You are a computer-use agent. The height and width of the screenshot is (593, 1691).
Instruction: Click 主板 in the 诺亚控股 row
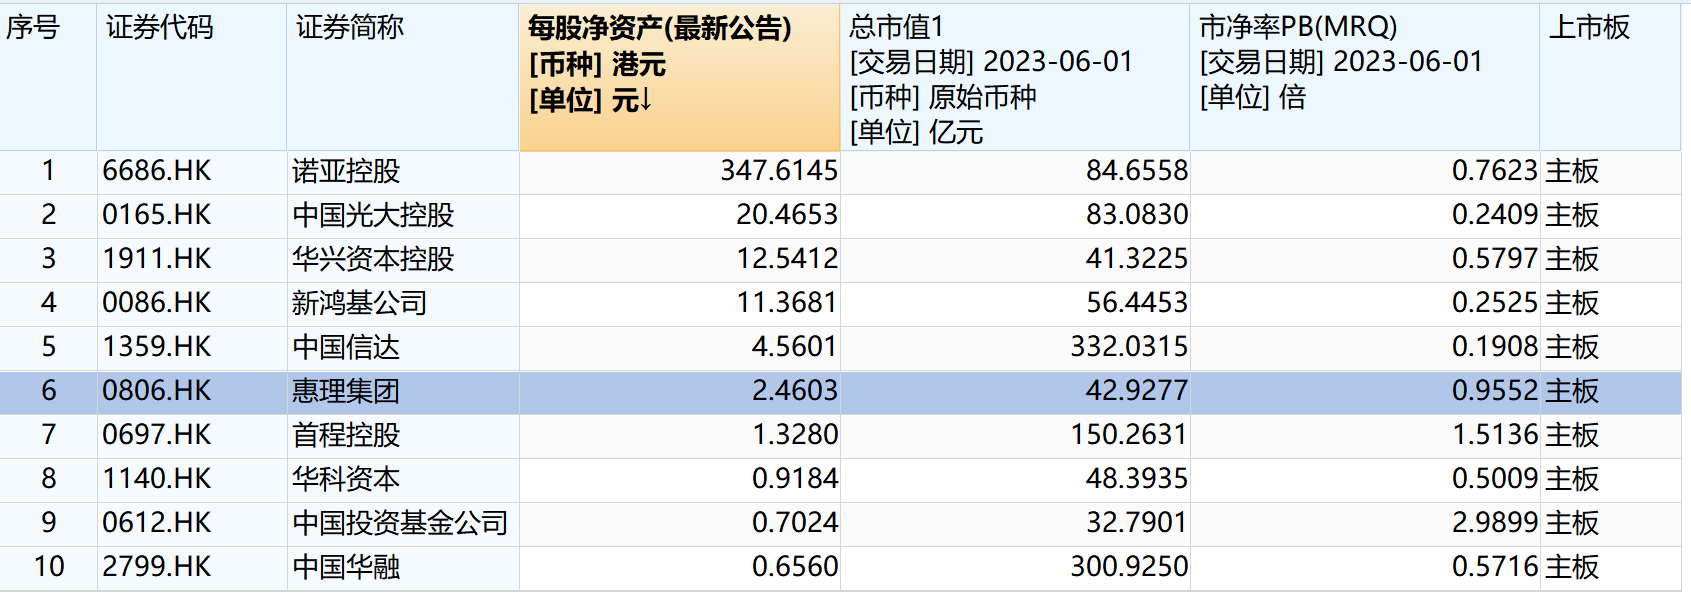pyautogui.click(x=1572, y=171)
